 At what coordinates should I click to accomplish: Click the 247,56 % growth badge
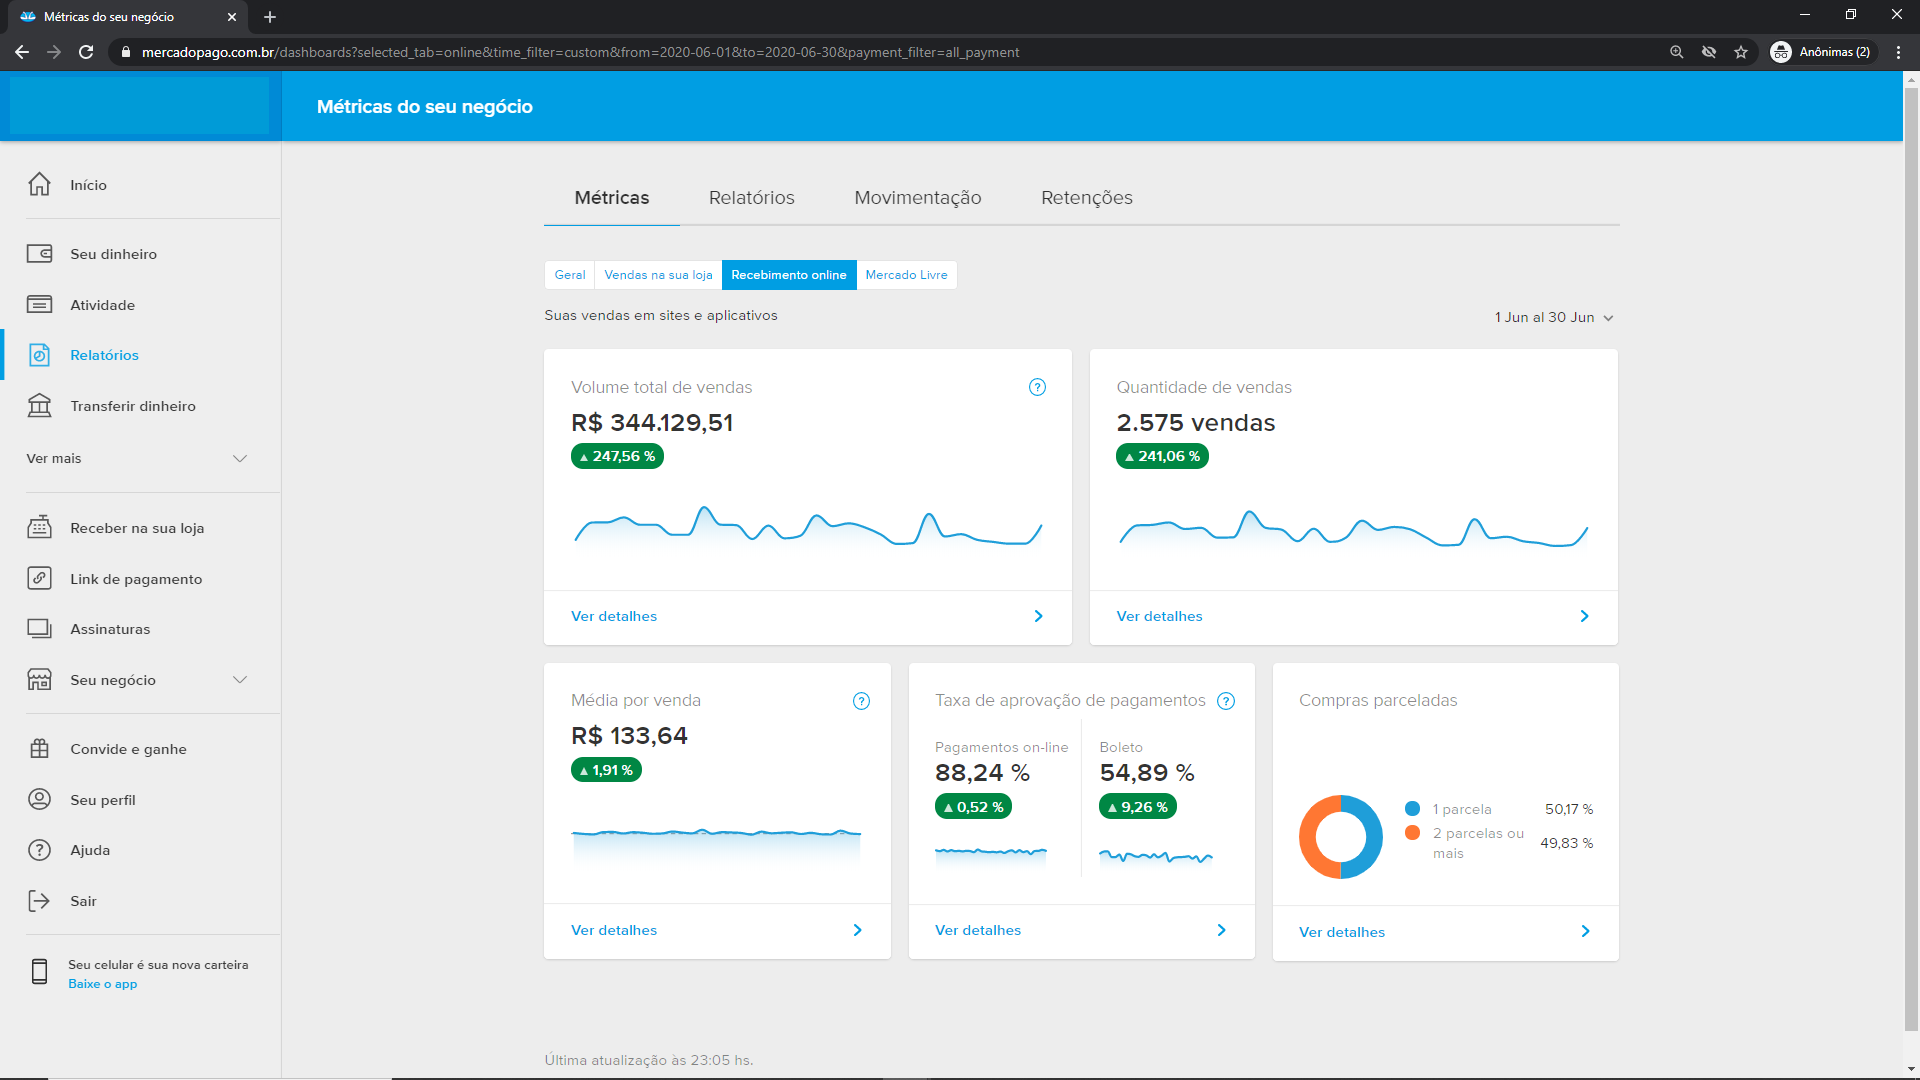tap(617, 456)
